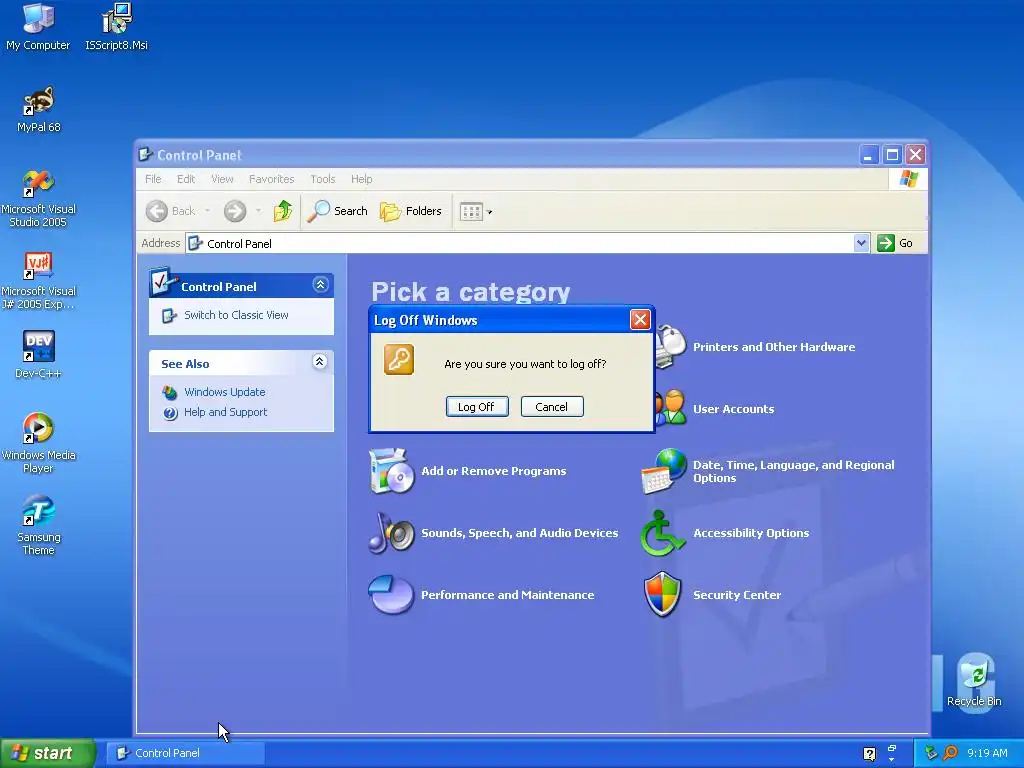Click the safely remove hardware tray icon
The image size is (1024, 768).
[x=931, y=753]
